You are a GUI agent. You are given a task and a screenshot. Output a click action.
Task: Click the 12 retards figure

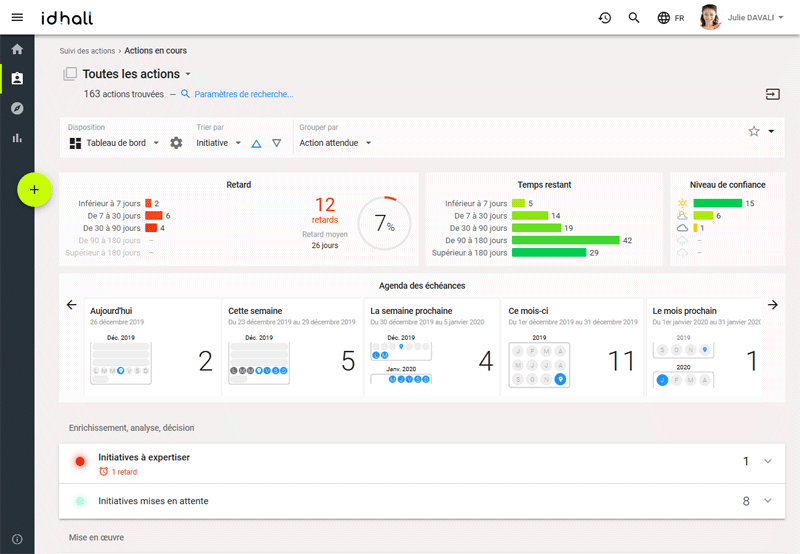click(325, 210)
